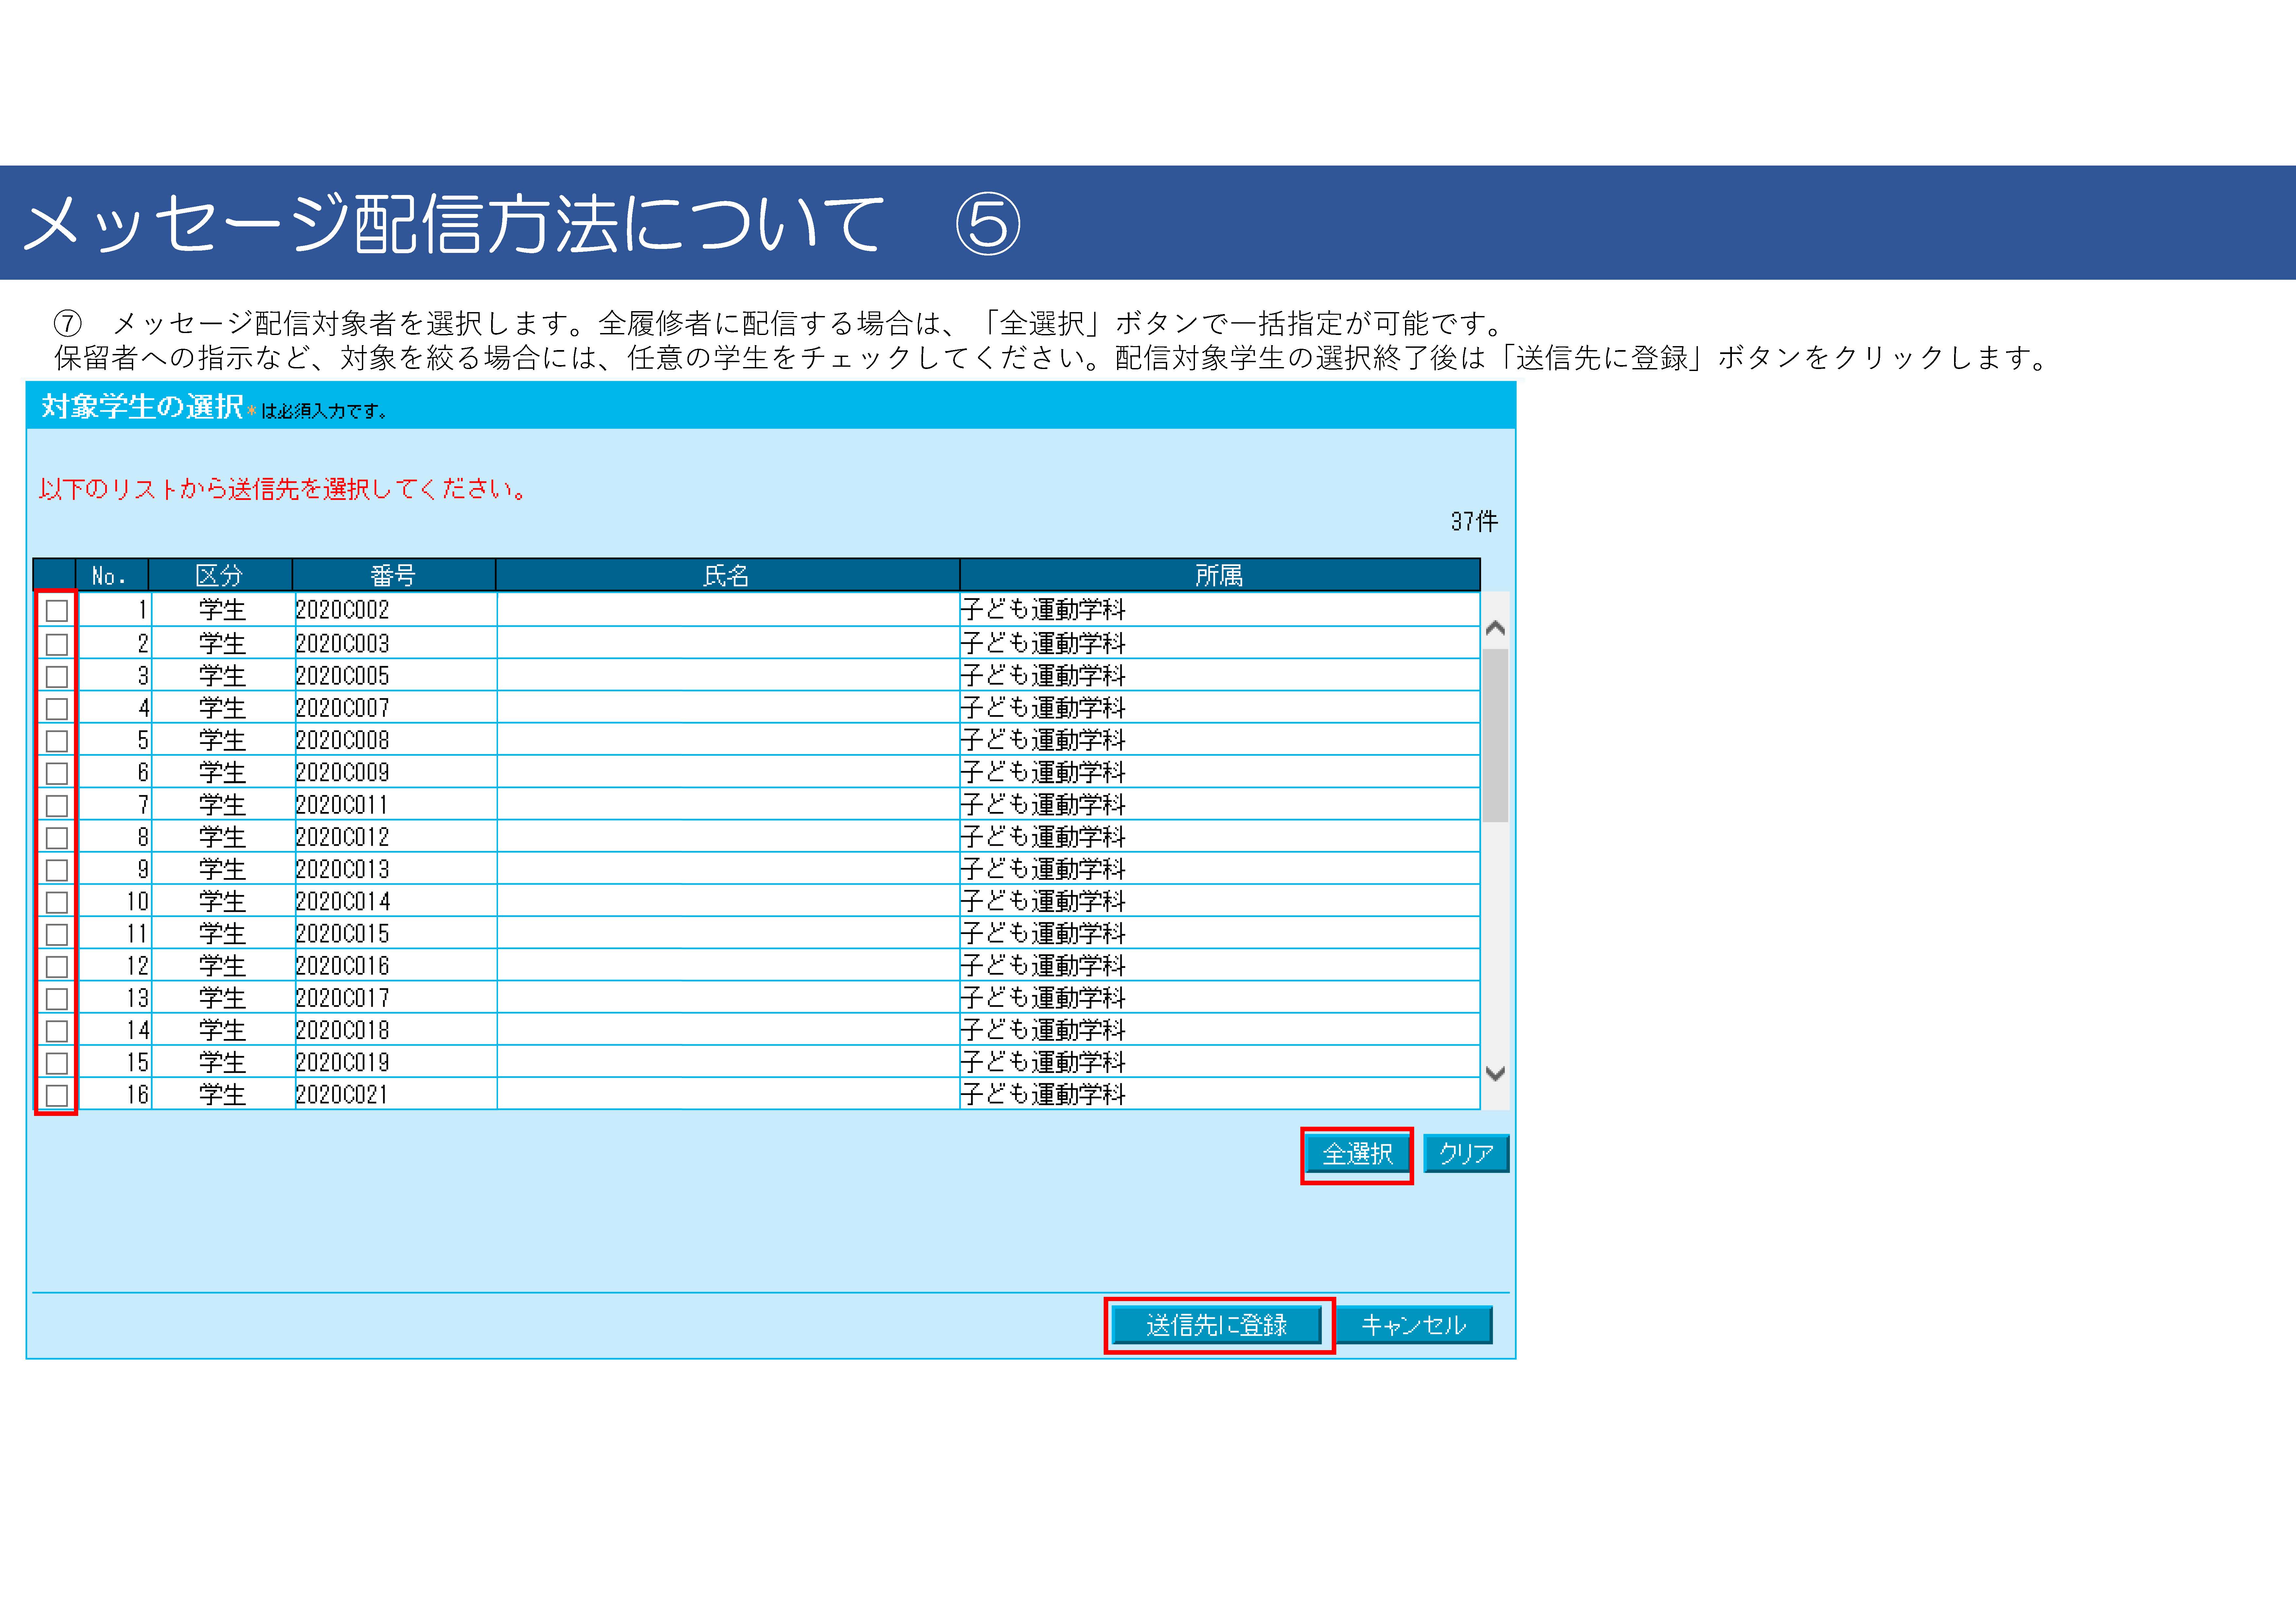
Task: Tick the checkbox for 2020C009
Action: pos(57,773)
